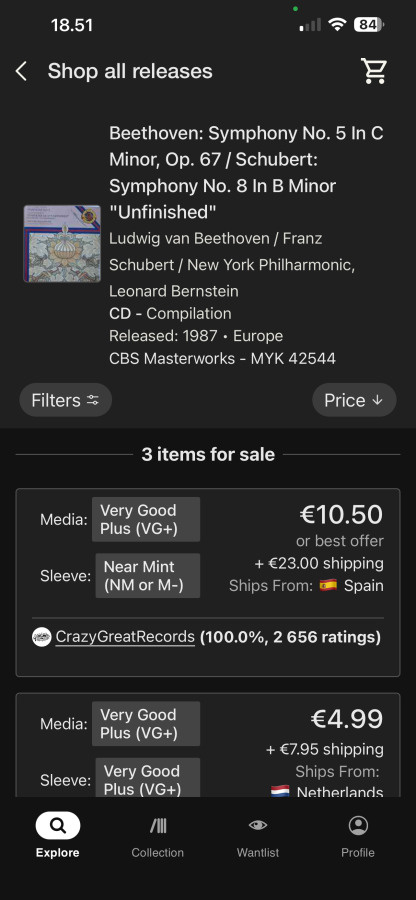This screenshot has height=900, width=416.
Task: Tap the release title text
Action: coord(247,173)
